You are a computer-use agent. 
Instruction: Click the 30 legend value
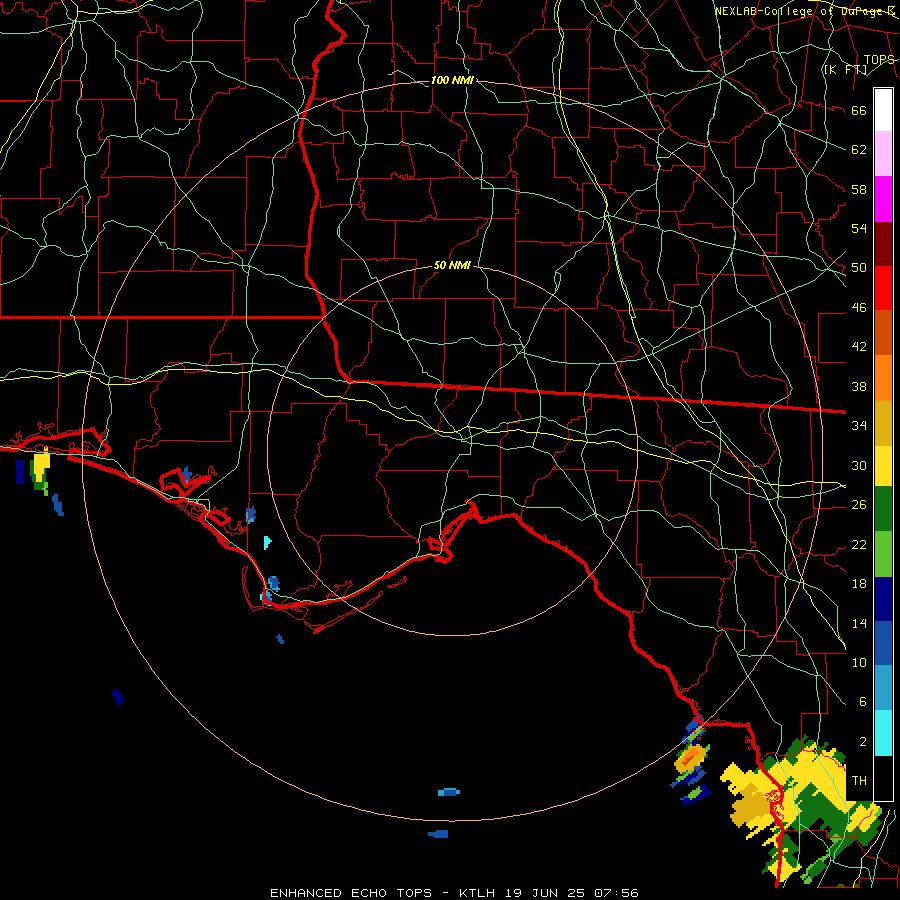[x=859, y=465]
